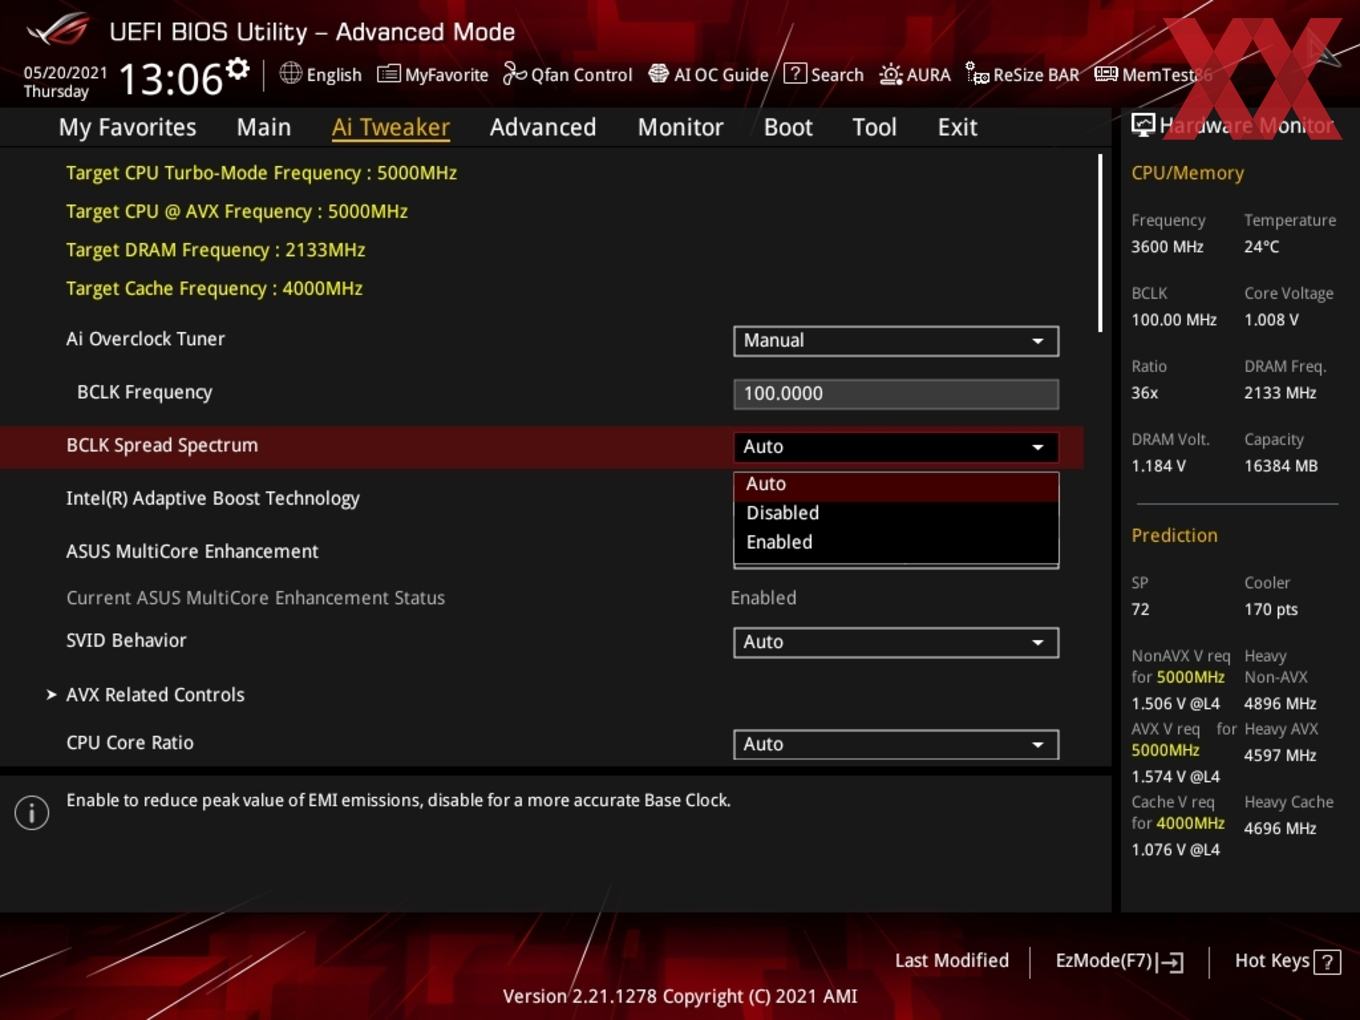Select ASUS MultiCore Enhancement row
The height and width of the screenshot is (1020, 1360).
pos(541,552)
